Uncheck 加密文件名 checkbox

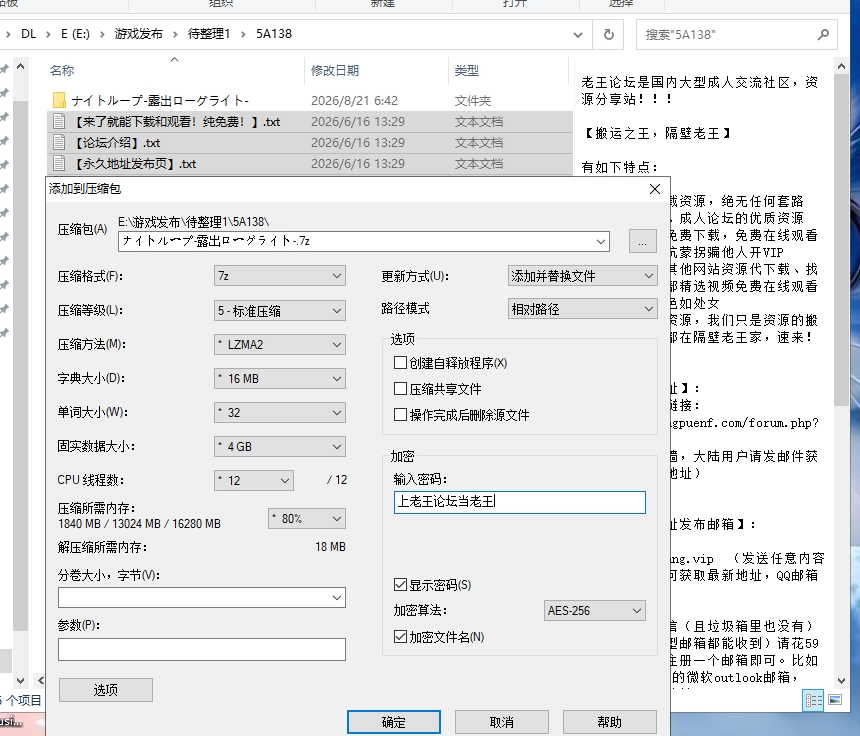[x=400, y=637]
